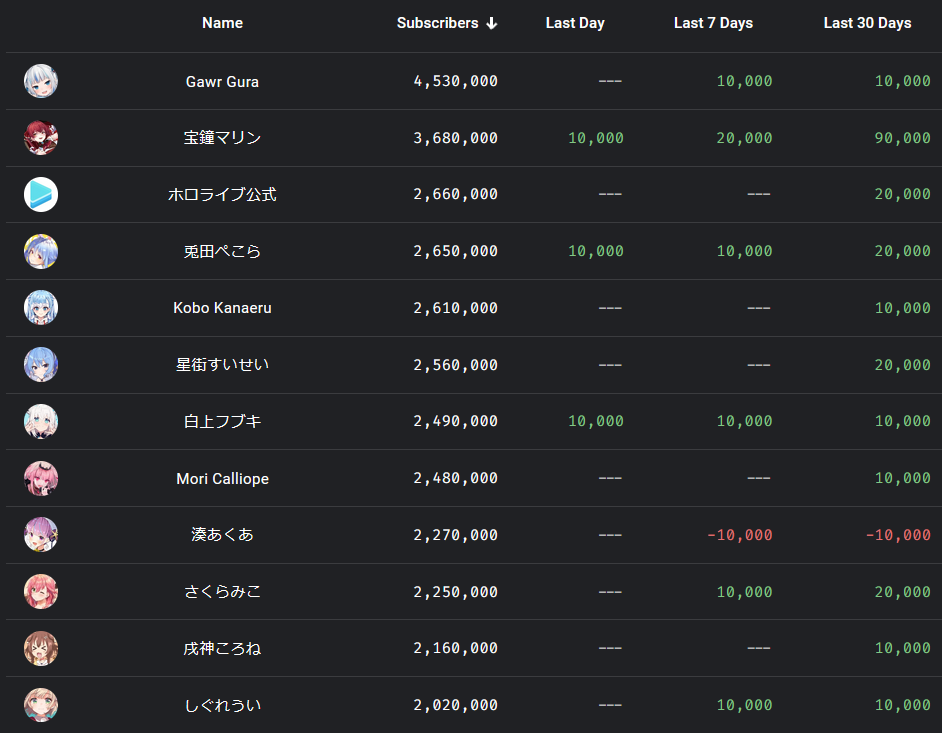Viewport: 942px width, 733px height.
Task: Open さくらみこ's avatar icon
Action: pos(41,592)
